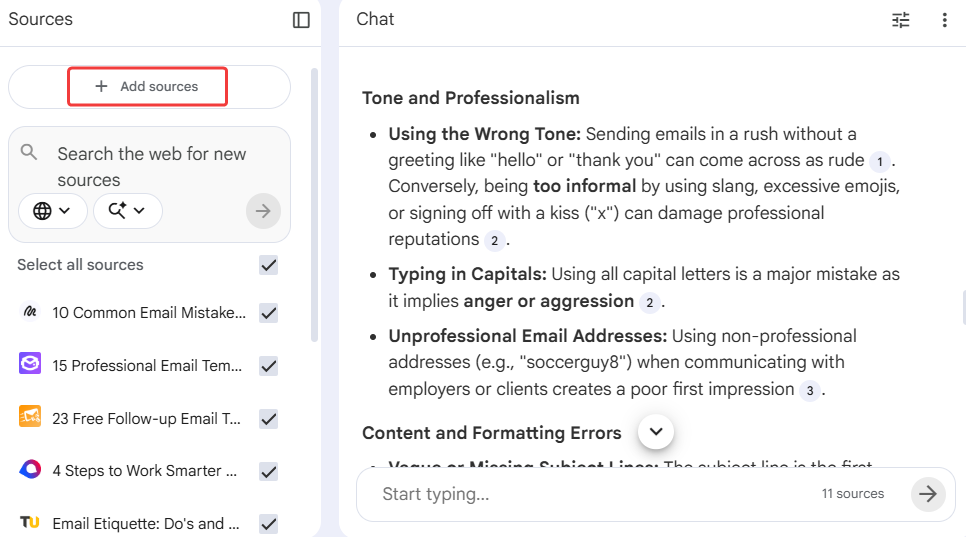Viewport: 966px width, 537px height.
Task: Click the scroll-to-bottom chevron button
Action: pos(656,432)
